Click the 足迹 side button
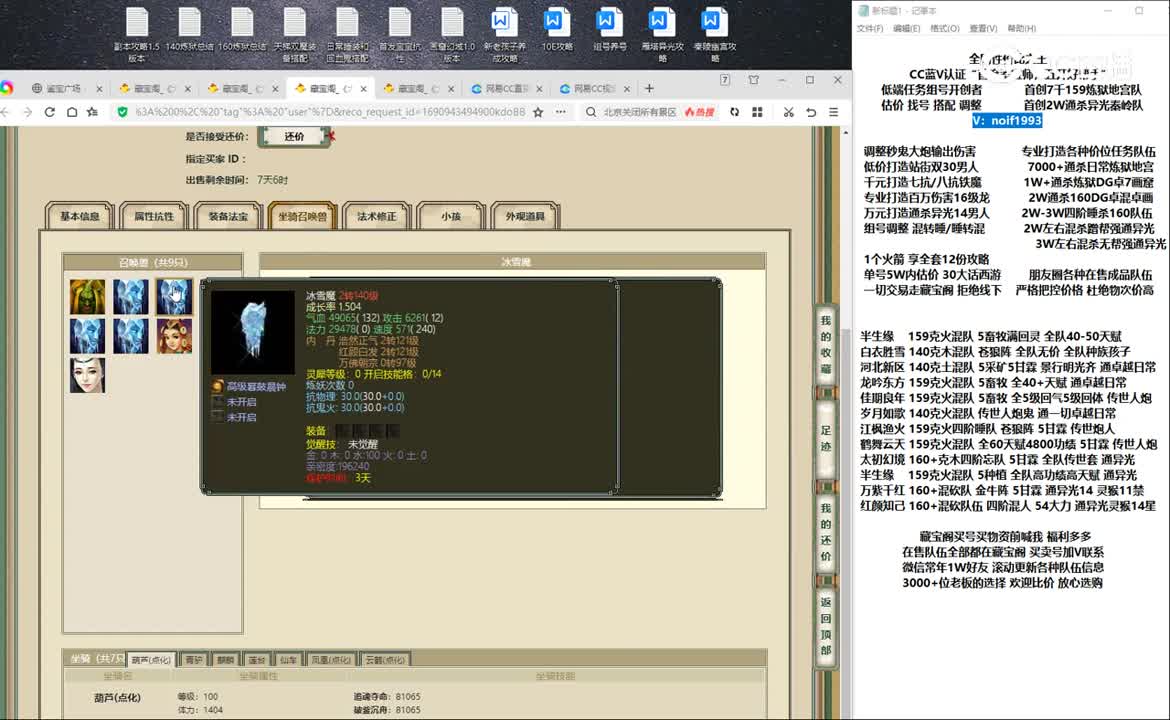 (825, 439)
